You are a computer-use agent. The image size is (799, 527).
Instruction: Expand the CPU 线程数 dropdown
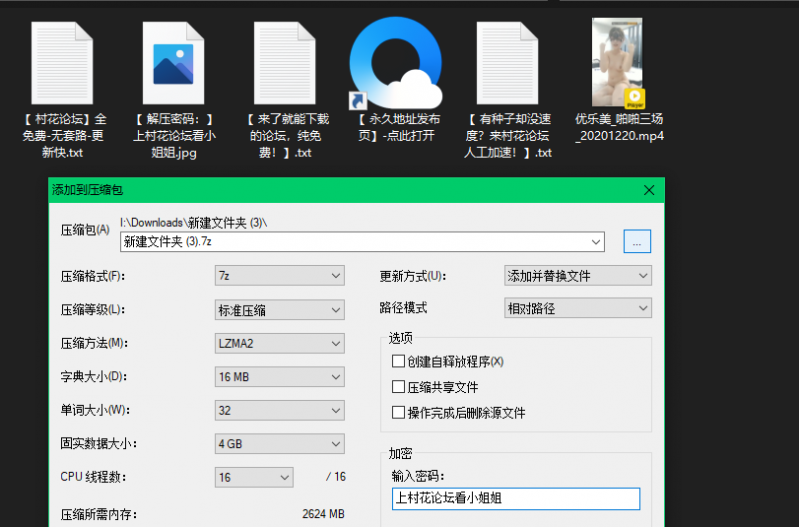(x=254, y=477)
